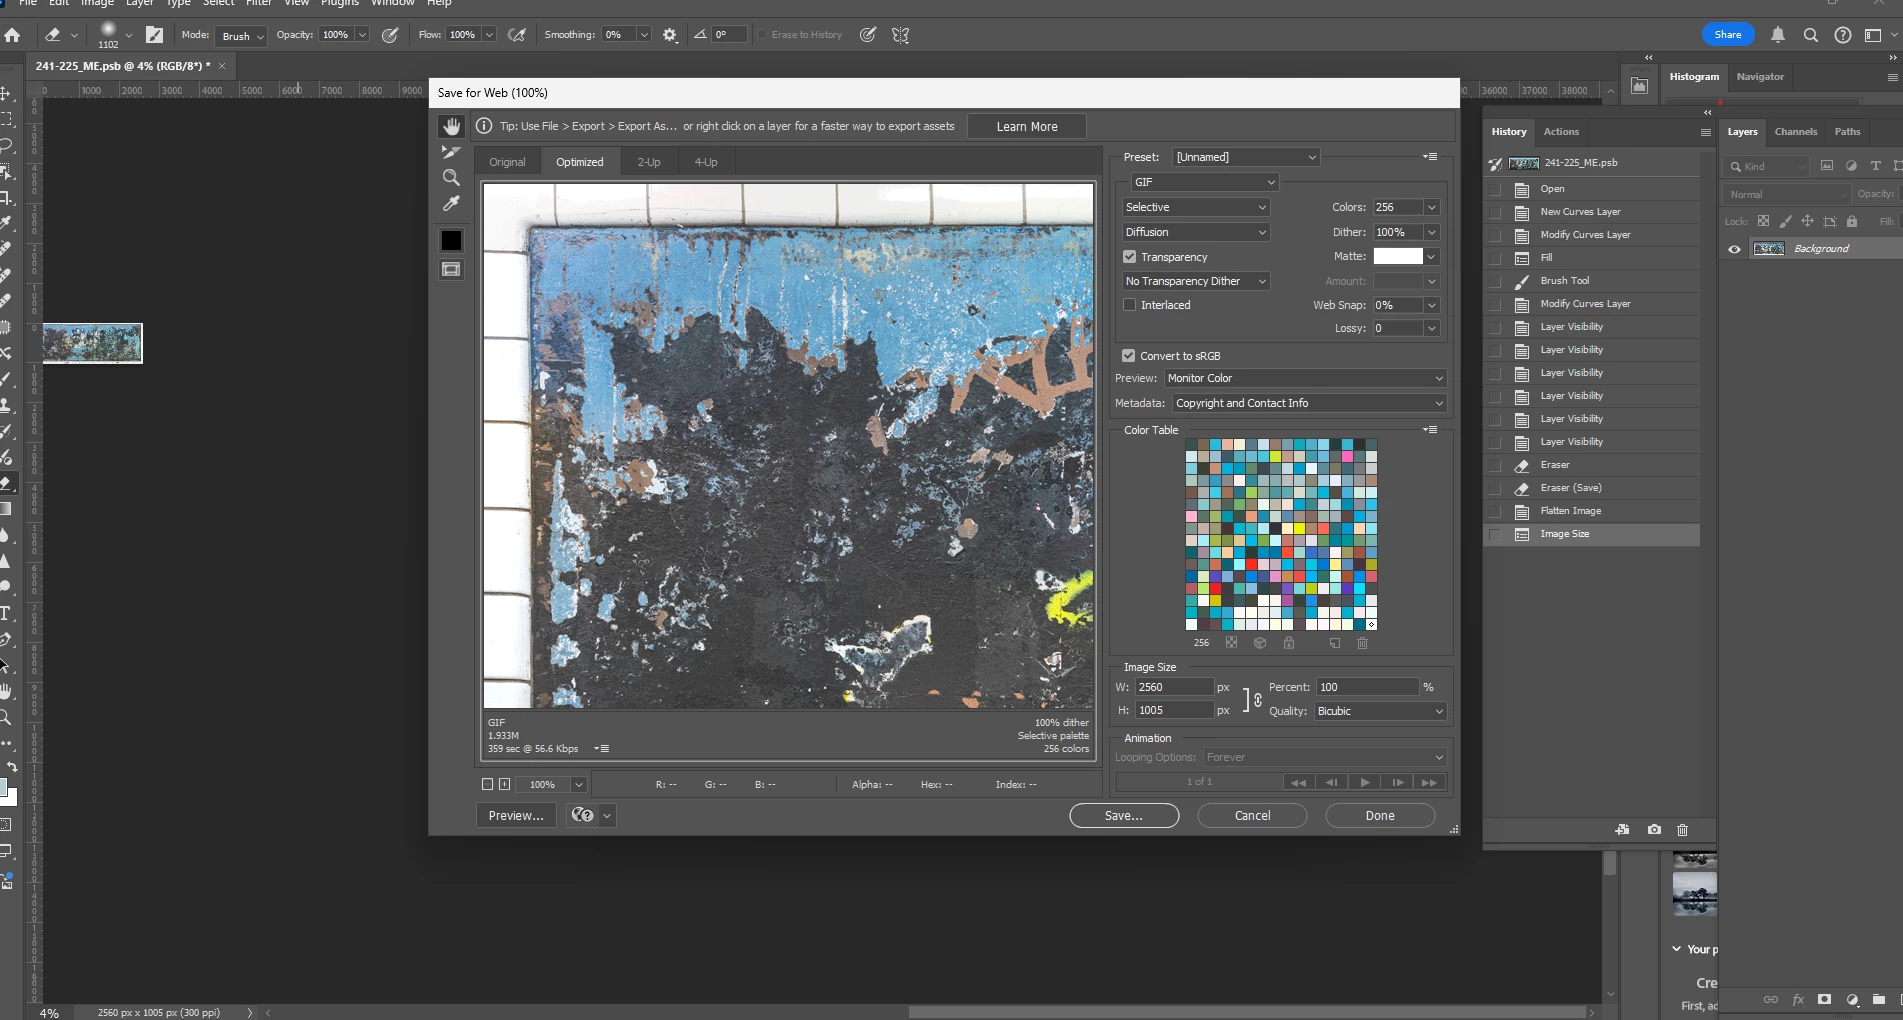Open the Metadata dropdown

1309,403
